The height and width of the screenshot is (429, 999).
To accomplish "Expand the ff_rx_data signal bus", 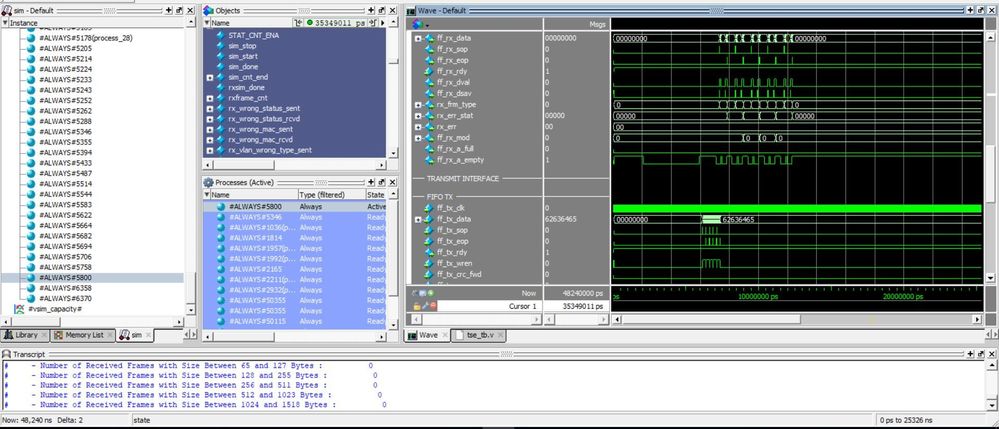I will (418, 38).
